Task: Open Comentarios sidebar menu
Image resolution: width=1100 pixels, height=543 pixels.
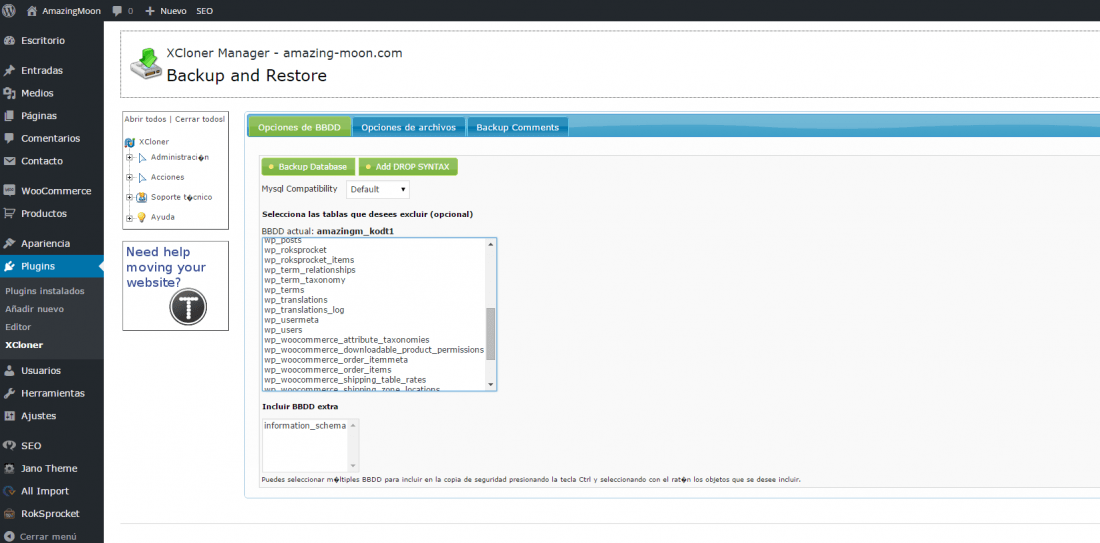Action: click(52, 138)
